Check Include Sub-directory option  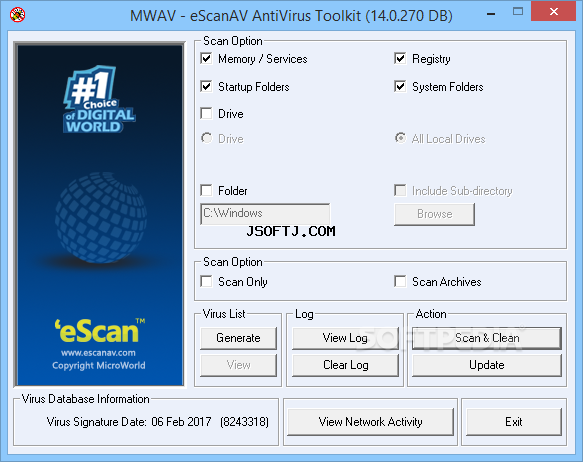pyautogui.click(x=400, y=190)
